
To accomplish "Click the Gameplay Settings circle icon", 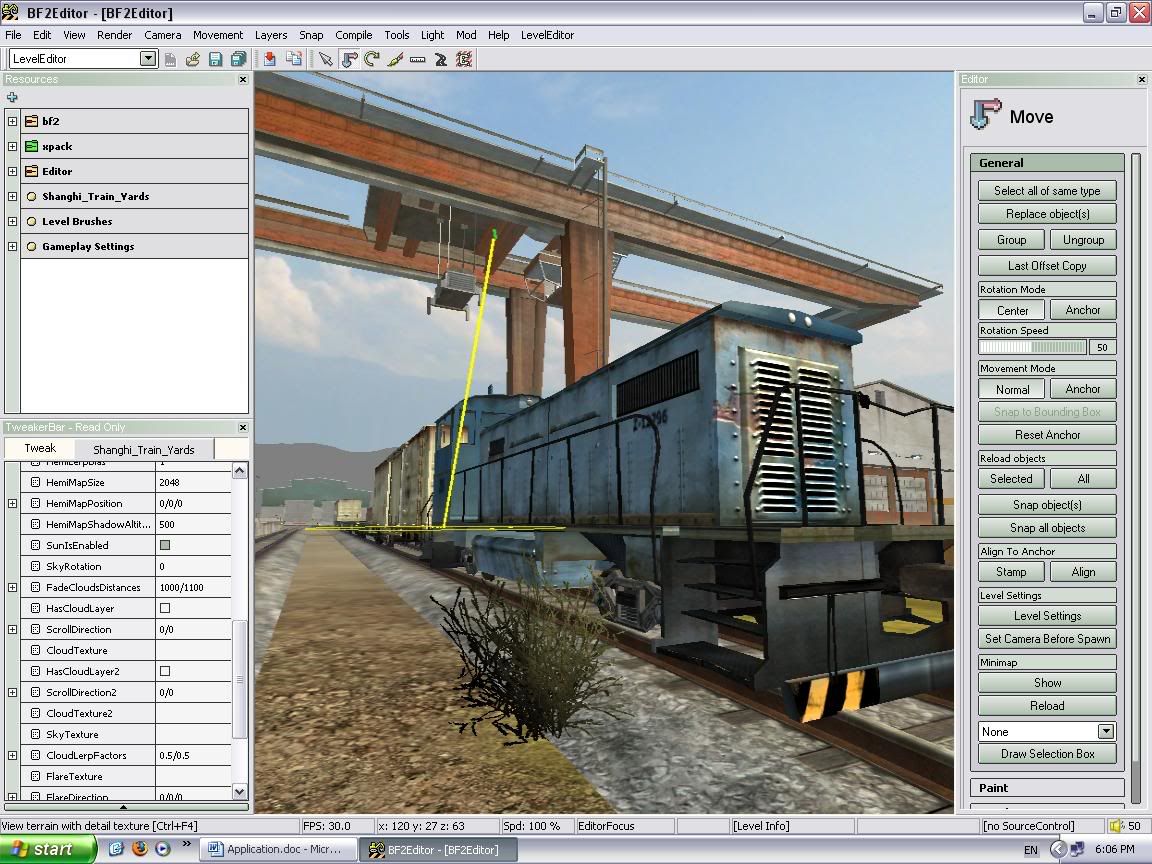I will point(32,246).
